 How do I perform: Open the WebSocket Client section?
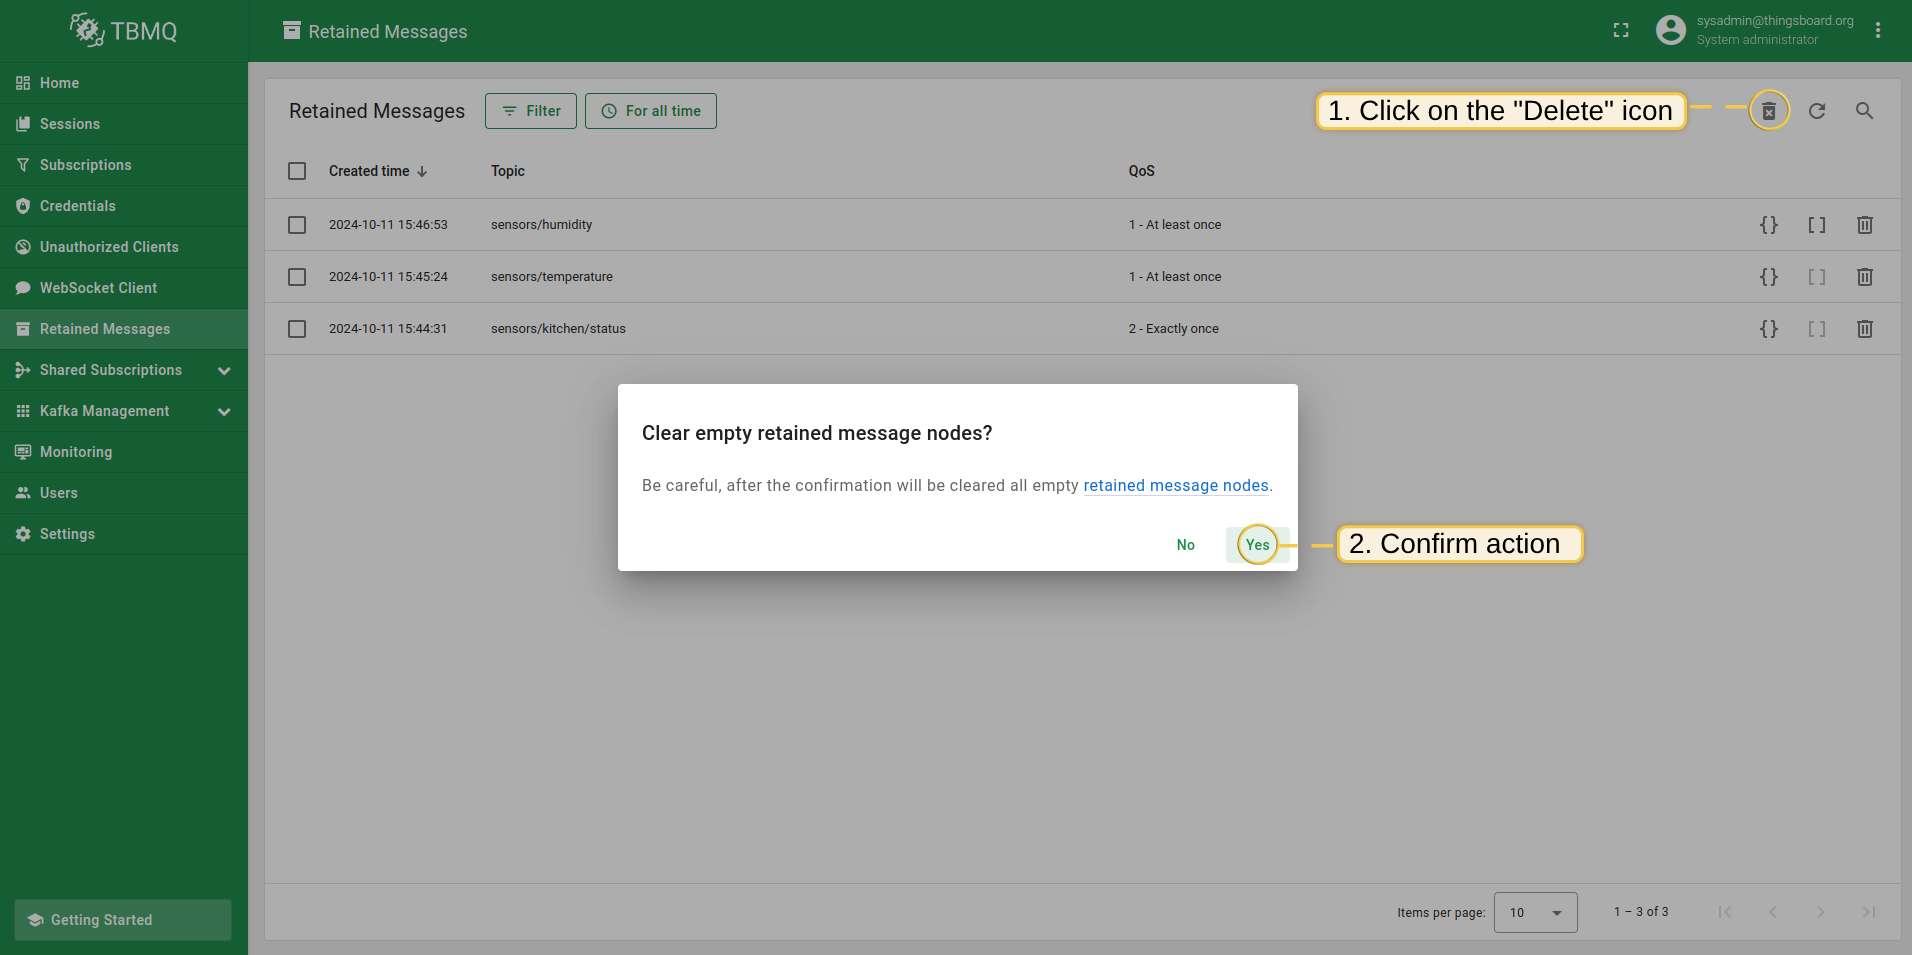tap(98, 287)
